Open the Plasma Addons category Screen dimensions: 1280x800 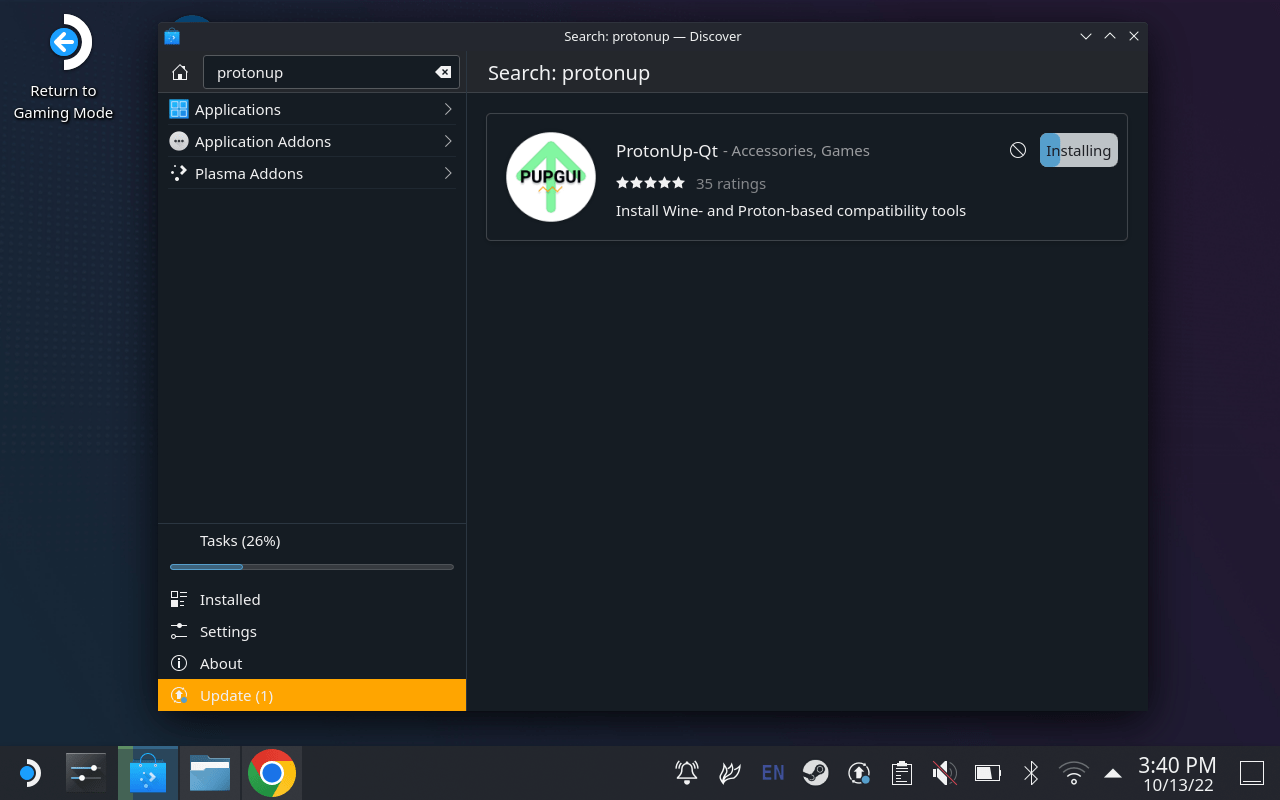click(312, 173)
